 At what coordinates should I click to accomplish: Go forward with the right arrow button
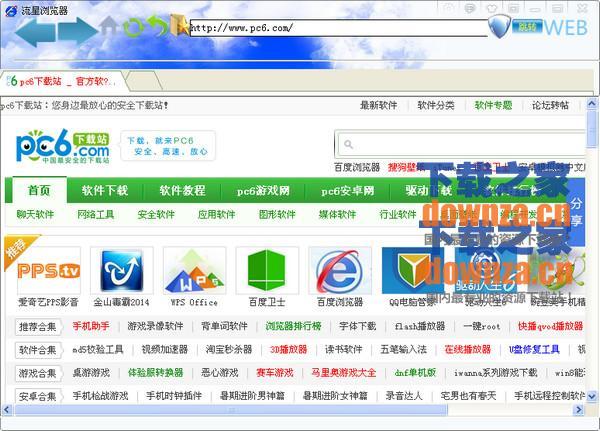(x=78, y=30)
